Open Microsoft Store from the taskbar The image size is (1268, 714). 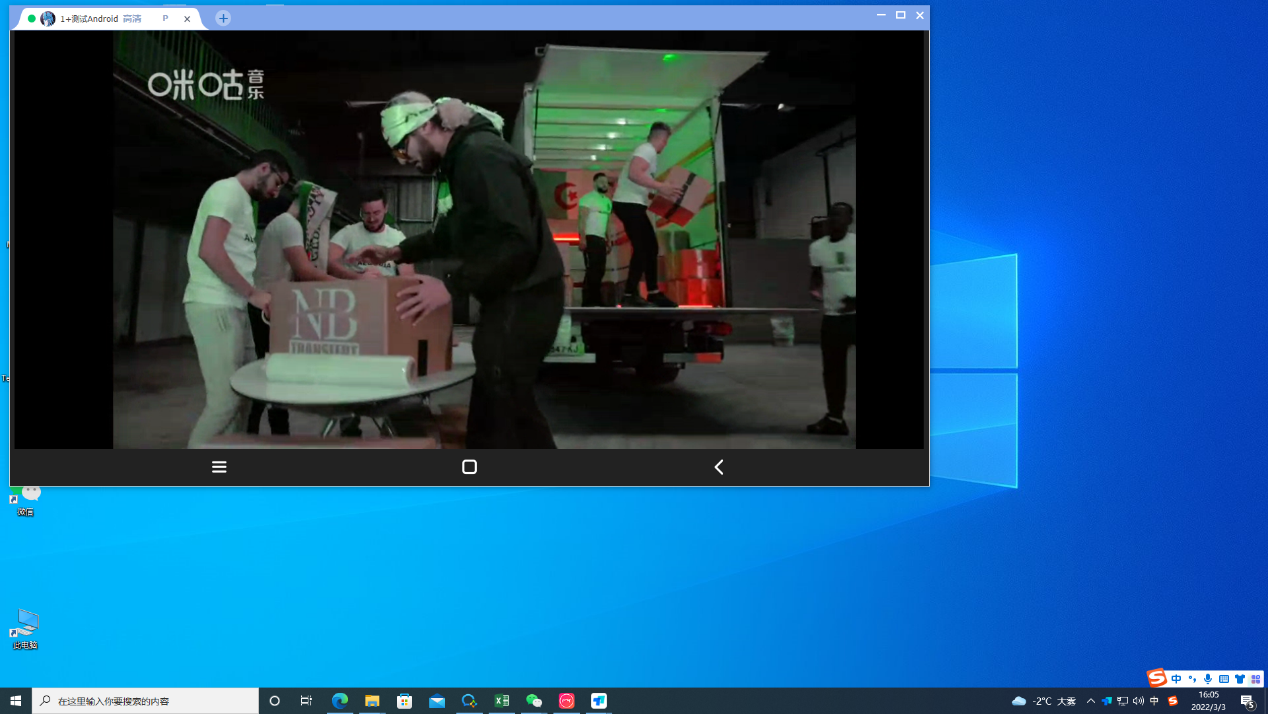[x=405, y=701]
